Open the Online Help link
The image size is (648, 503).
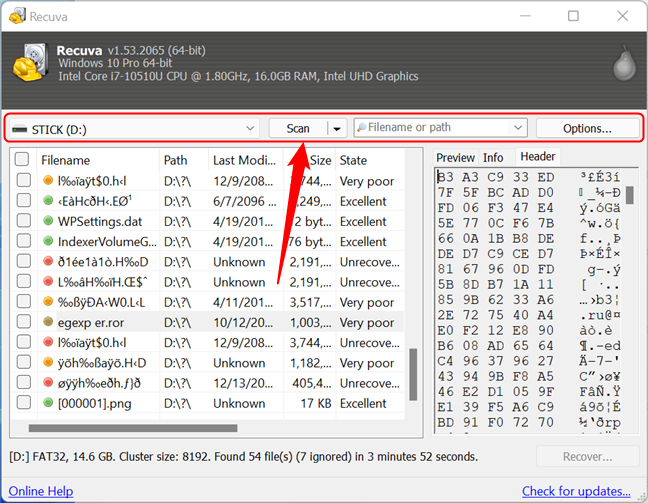click(41, 491)
